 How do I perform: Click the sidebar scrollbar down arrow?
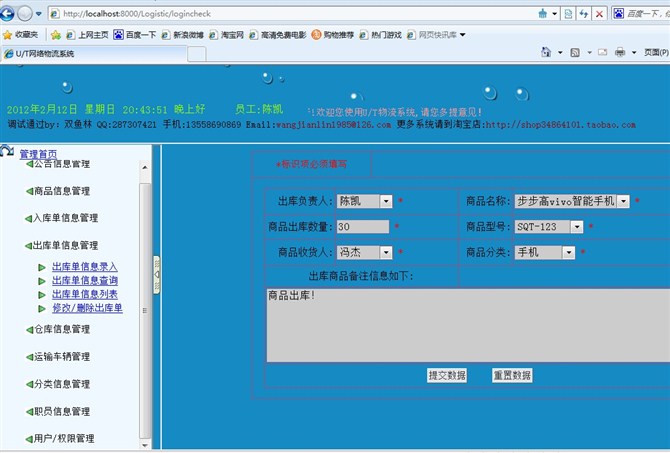(145, 445)
